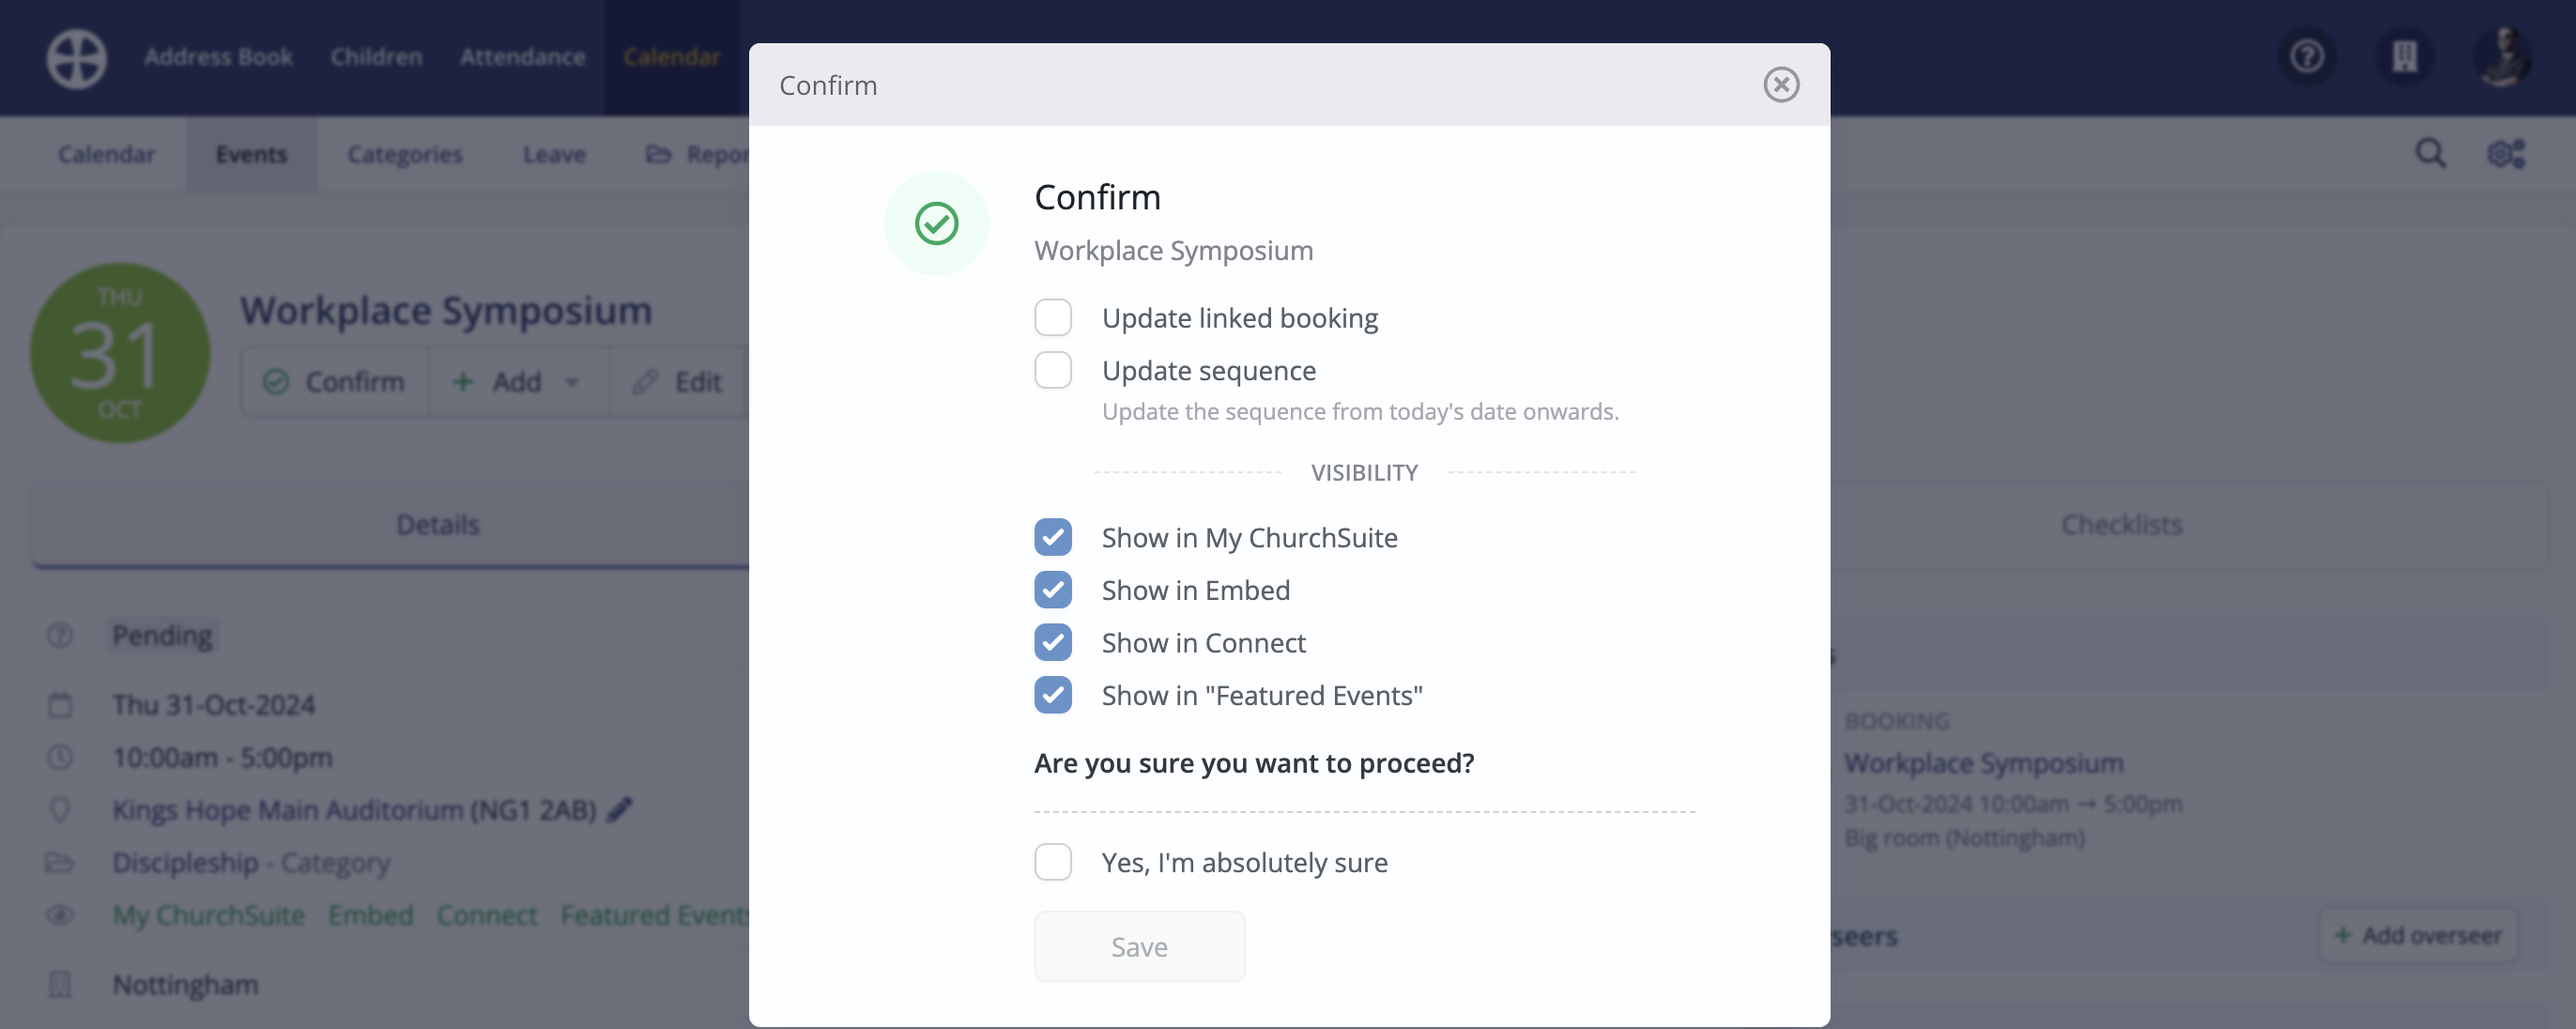
Task: Open the Workplace Symposium booking link
Action: pos(1983,762)
